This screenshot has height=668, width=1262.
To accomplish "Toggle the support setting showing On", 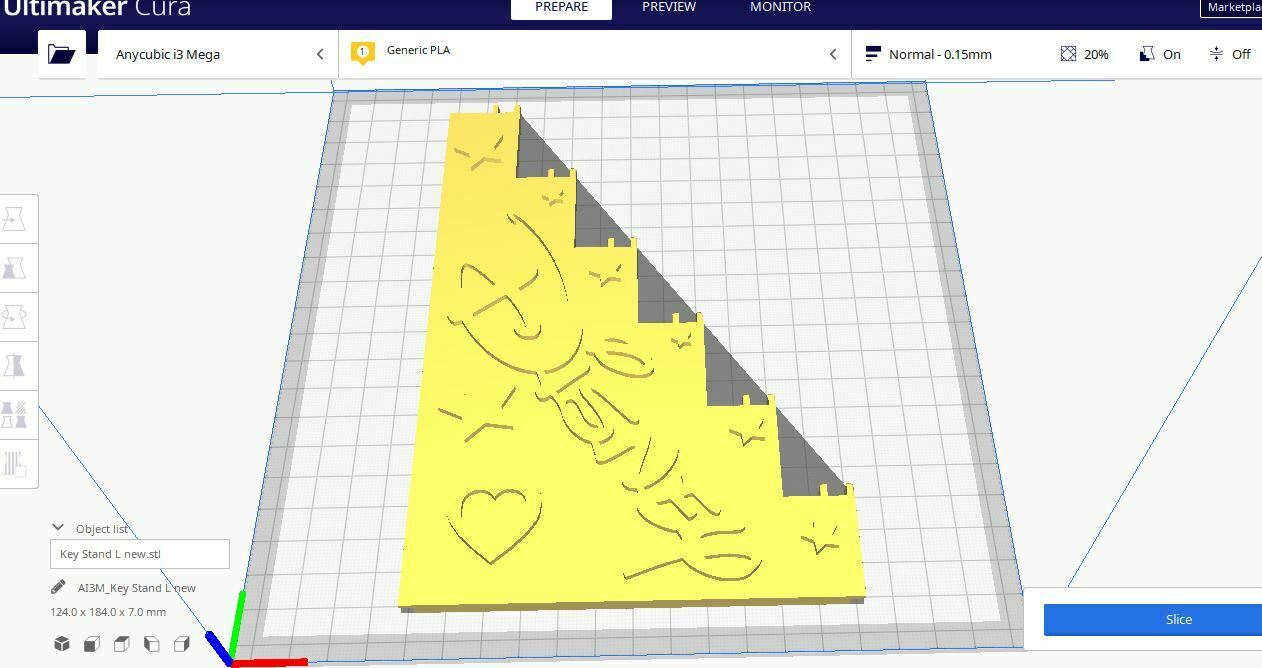I will (x=1160, y=54).
